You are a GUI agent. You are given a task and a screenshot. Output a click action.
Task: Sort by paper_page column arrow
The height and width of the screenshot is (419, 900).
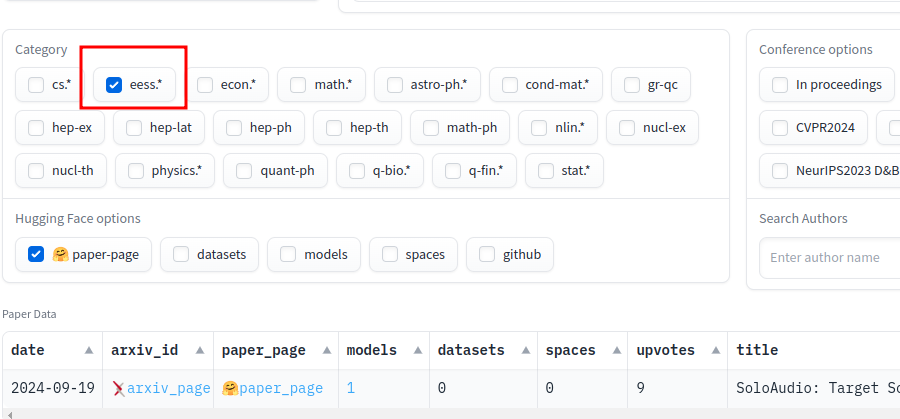[327, 350]
